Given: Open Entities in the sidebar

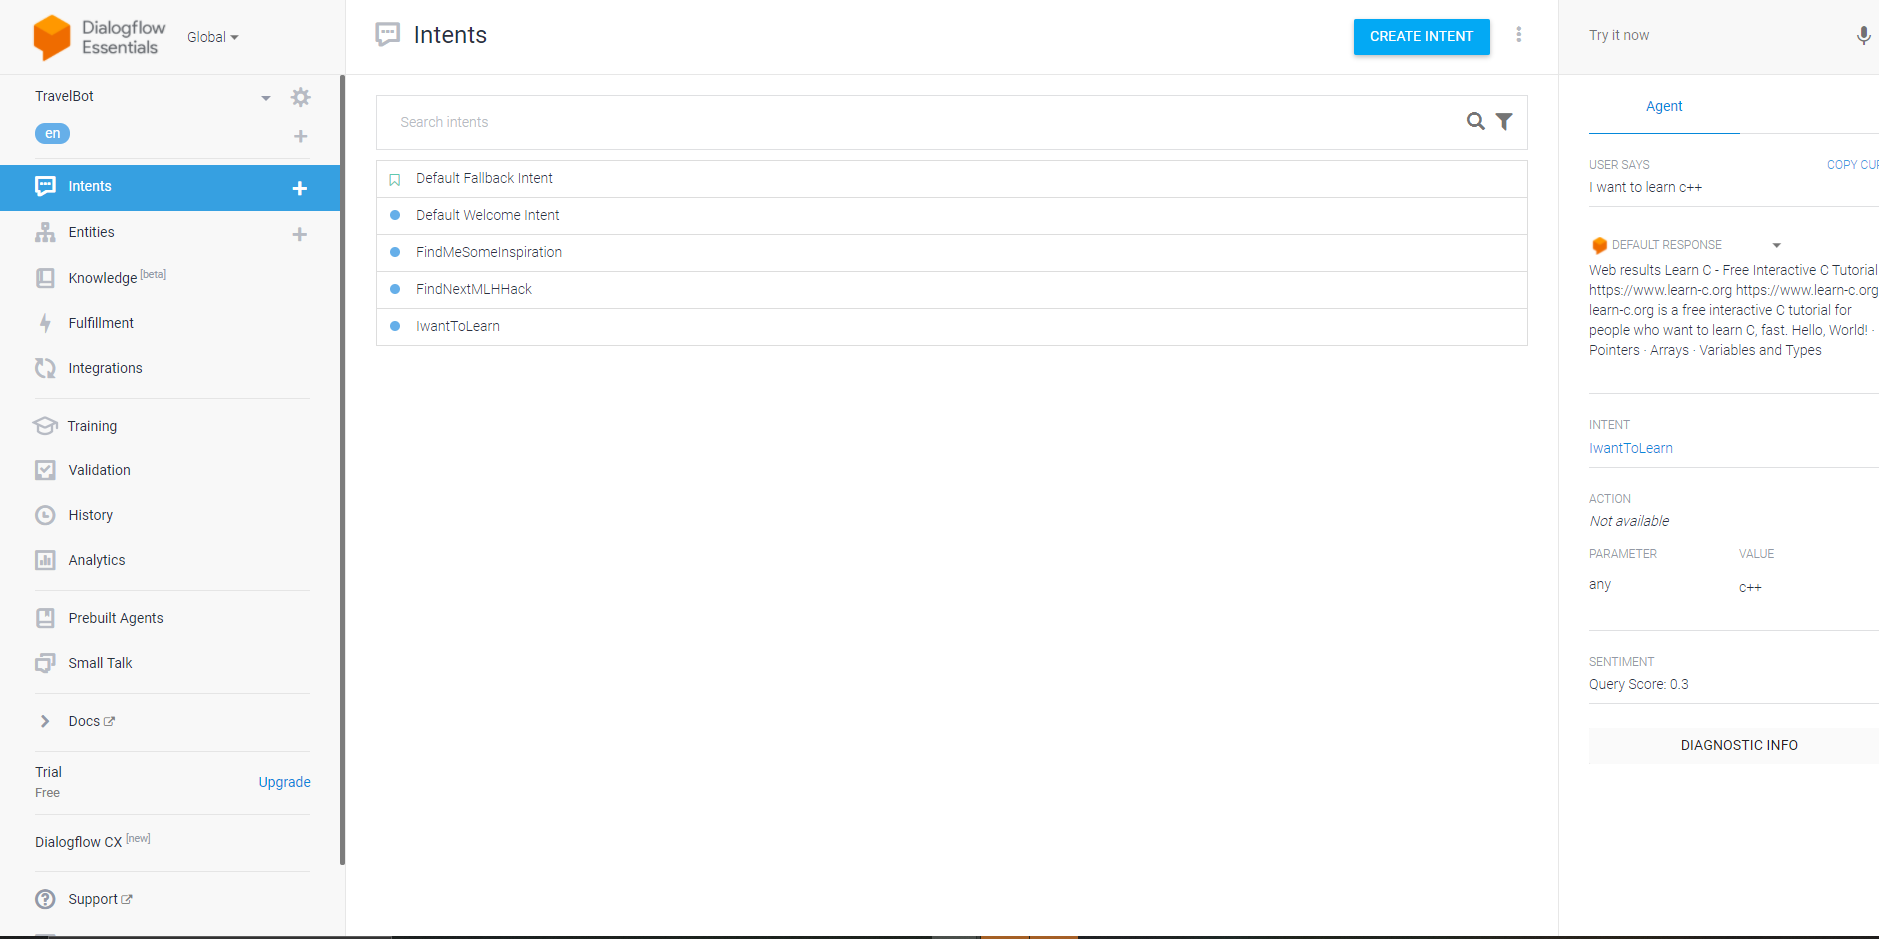Looking at the screenshot, I should 91,232.
